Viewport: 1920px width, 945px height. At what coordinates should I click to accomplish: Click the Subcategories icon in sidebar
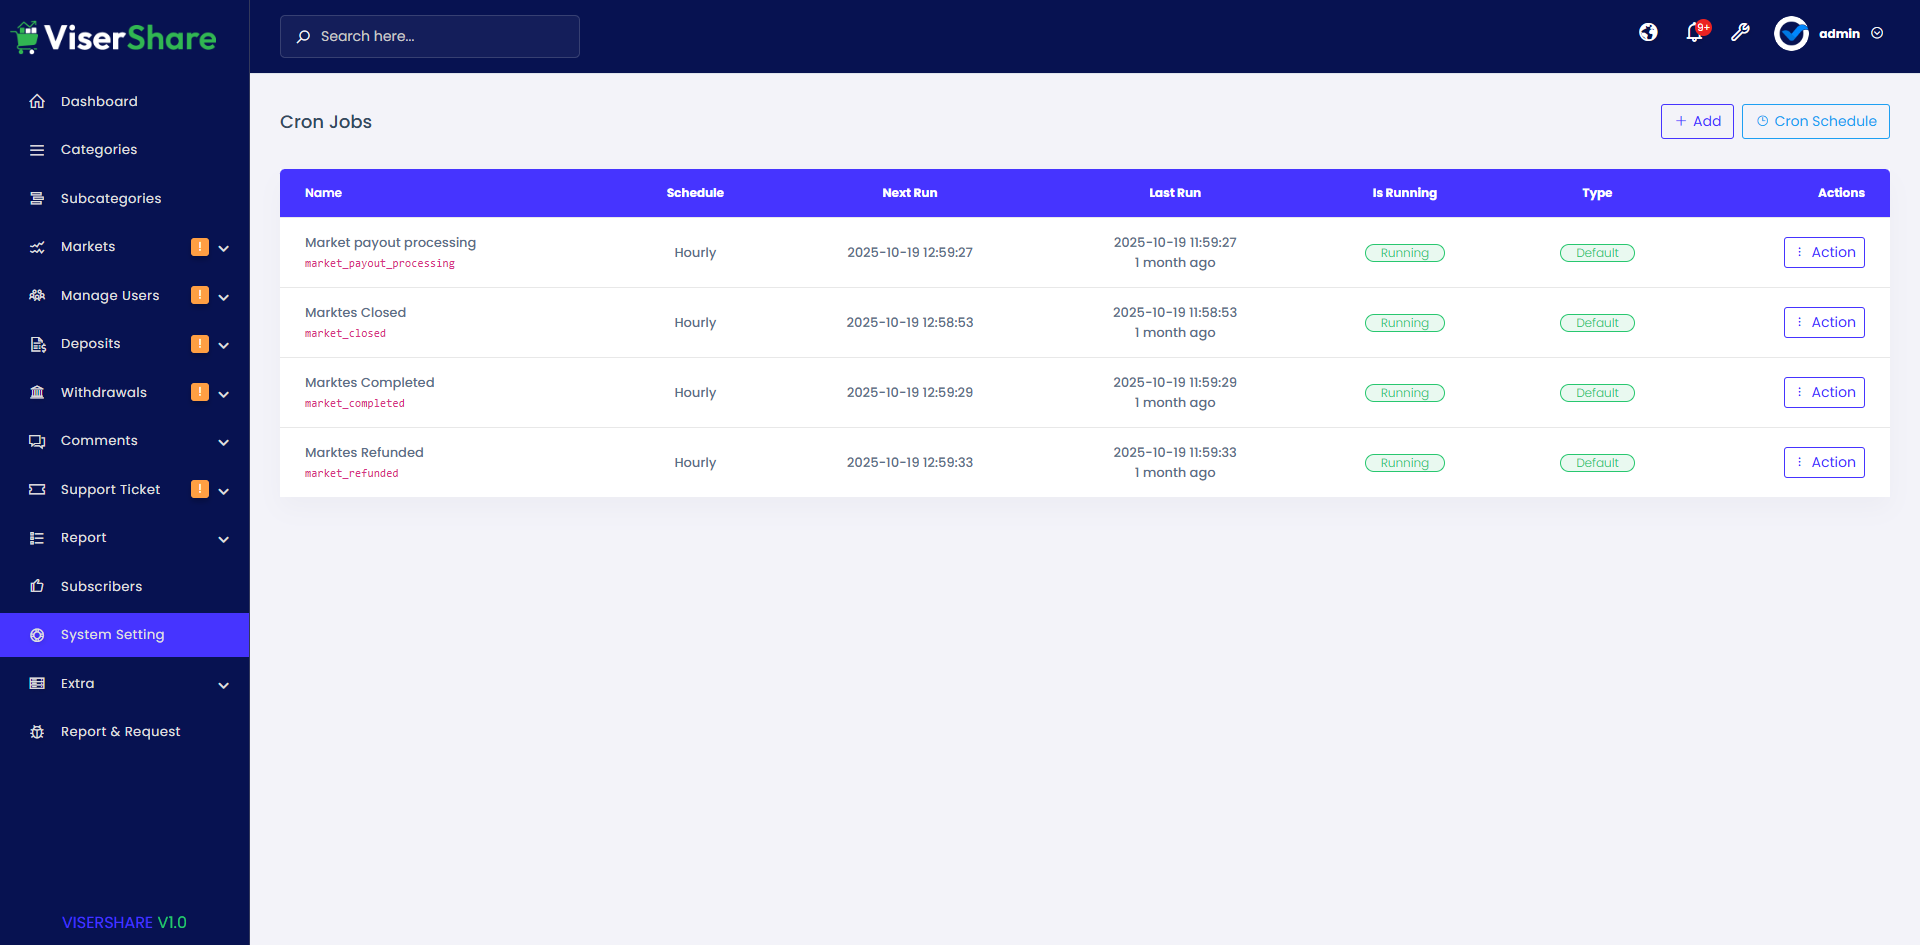pos(37,198)
